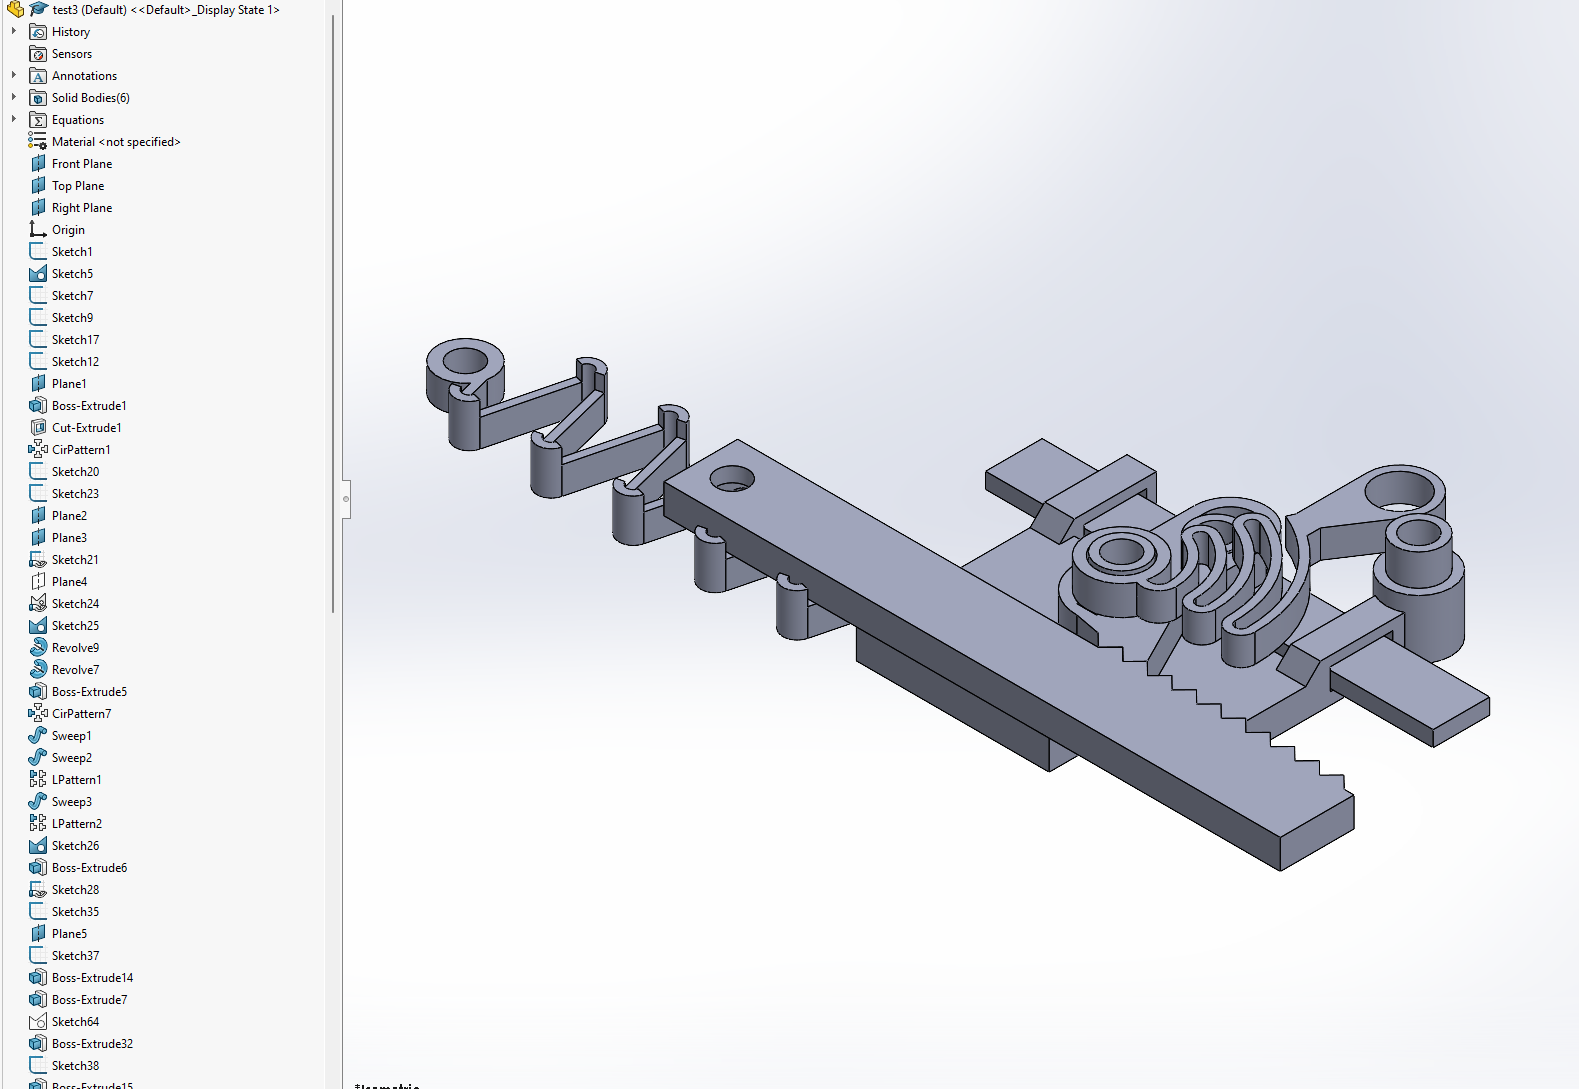Click the Sensors icon

tap(38, 54)
